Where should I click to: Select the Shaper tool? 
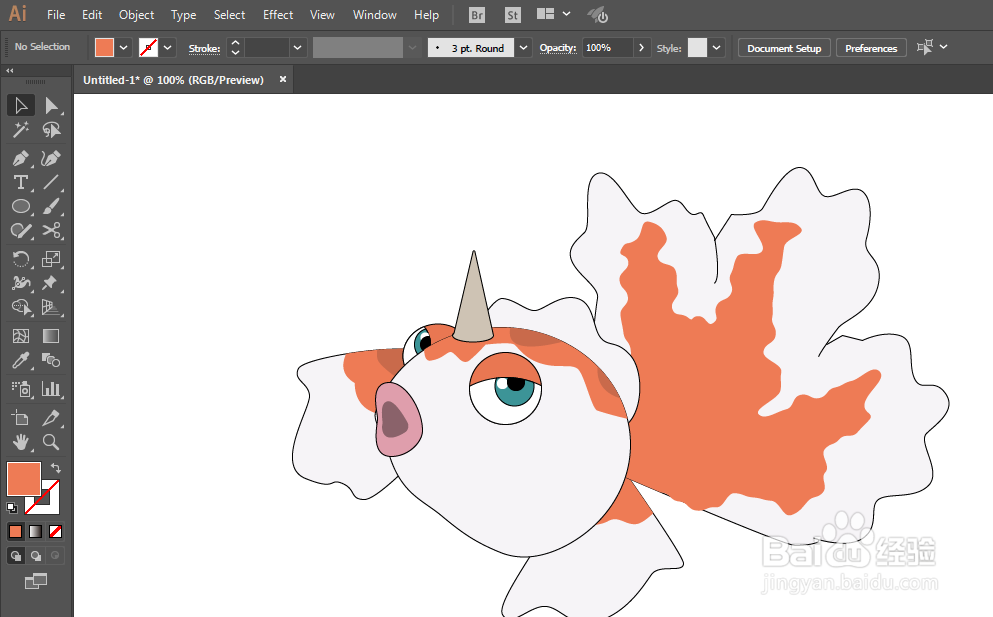[21, 231]
